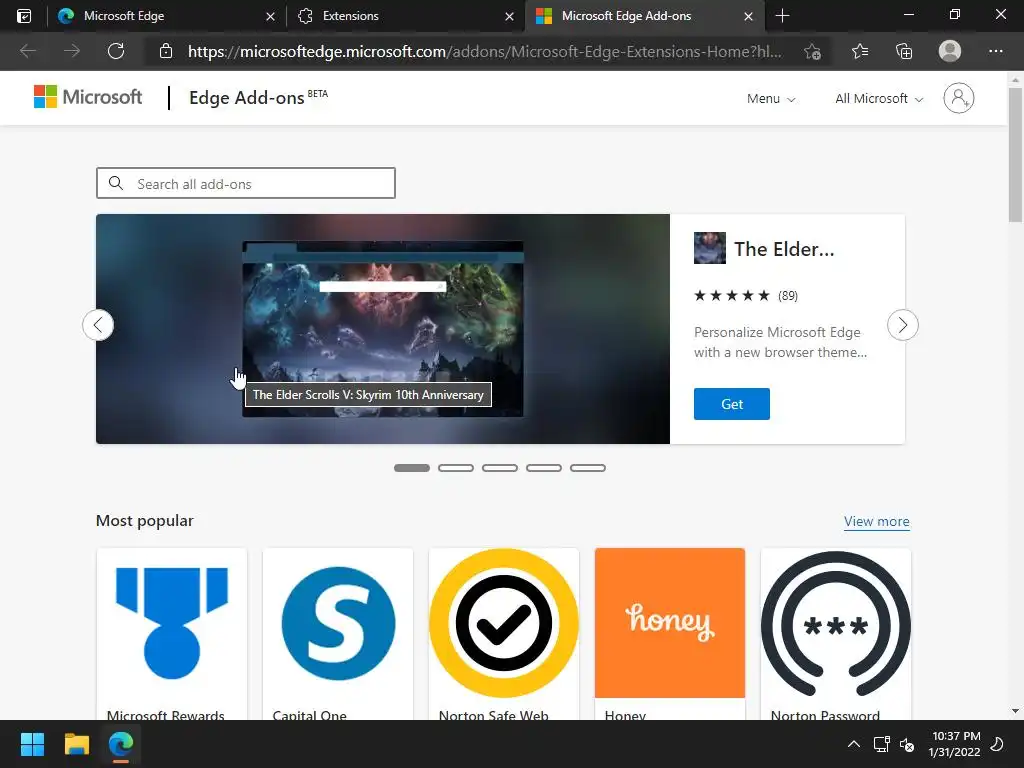Open File Explorer from taskbar
The image size is (1024, 768).
[76, 744]
